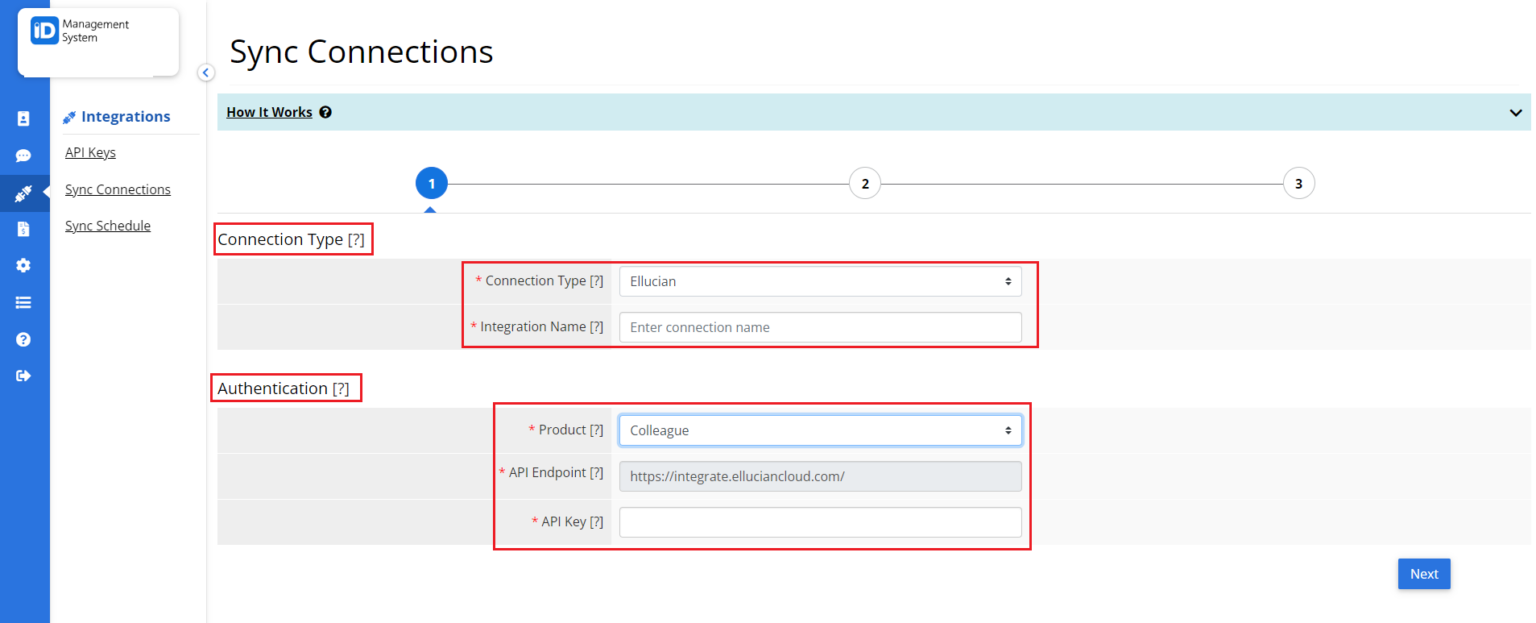This screenshot has width=1536, height=623.
Task: Collapse the How It Works section chevron
Action: point(1516,112)
